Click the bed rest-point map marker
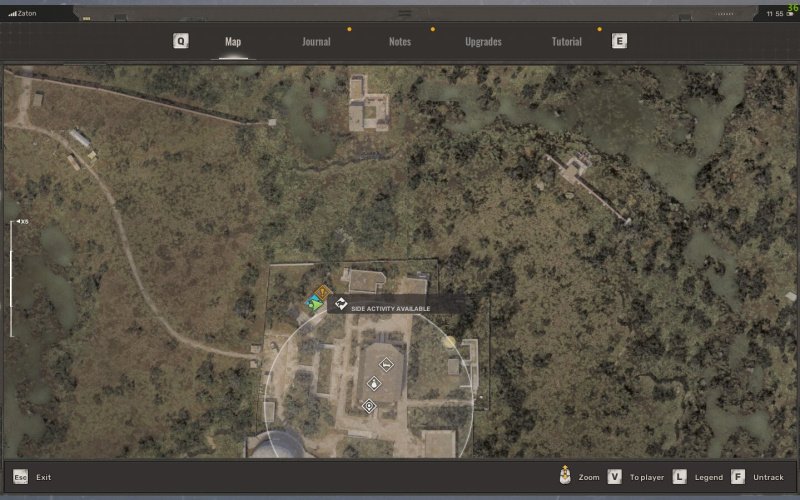The width and height of the screenshot is (800, 500). pyautogui.click(x=386, y=365)
